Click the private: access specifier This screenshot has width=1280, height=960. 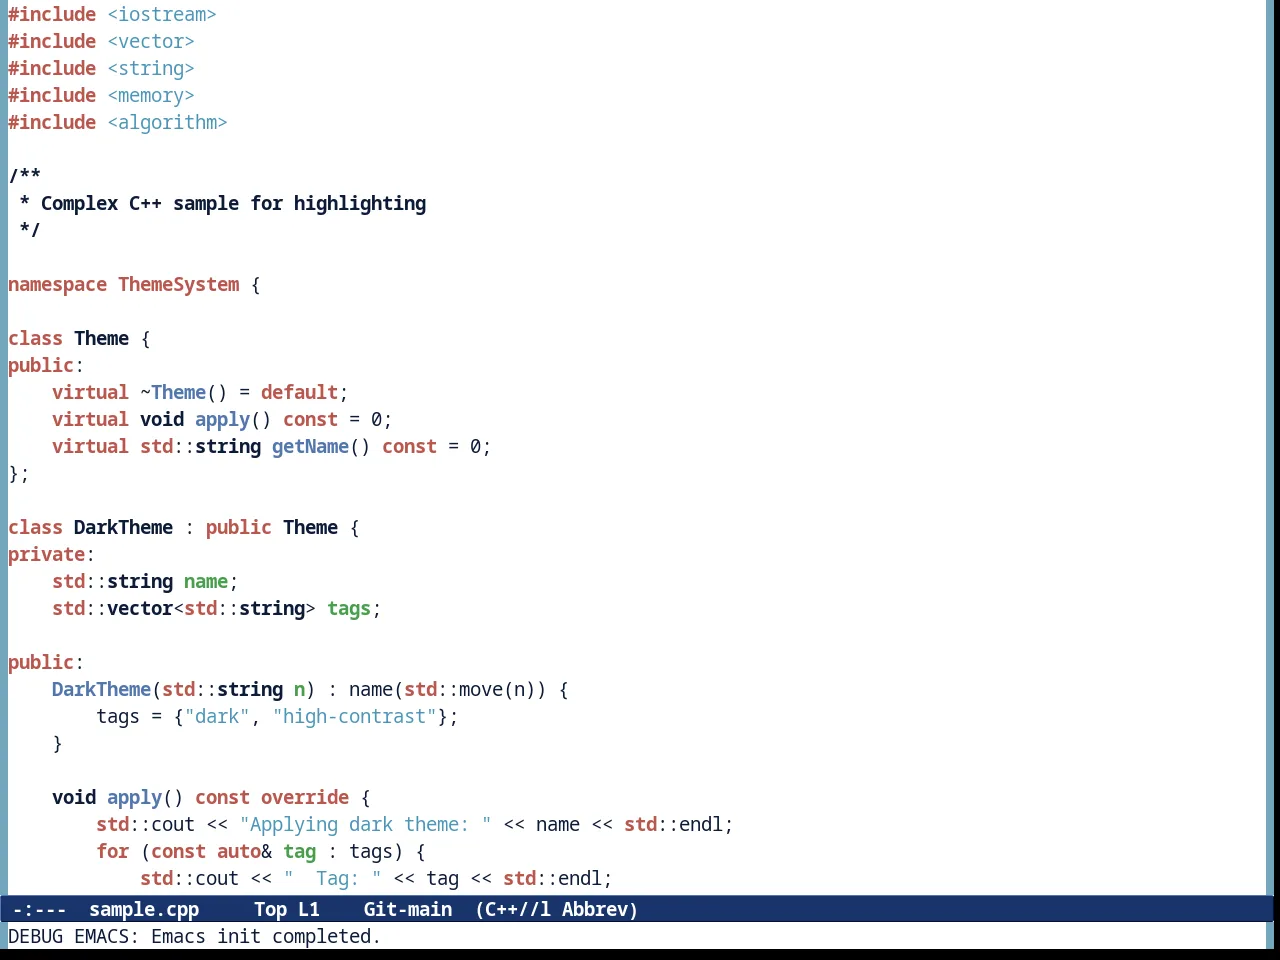(x=51, y=554)
